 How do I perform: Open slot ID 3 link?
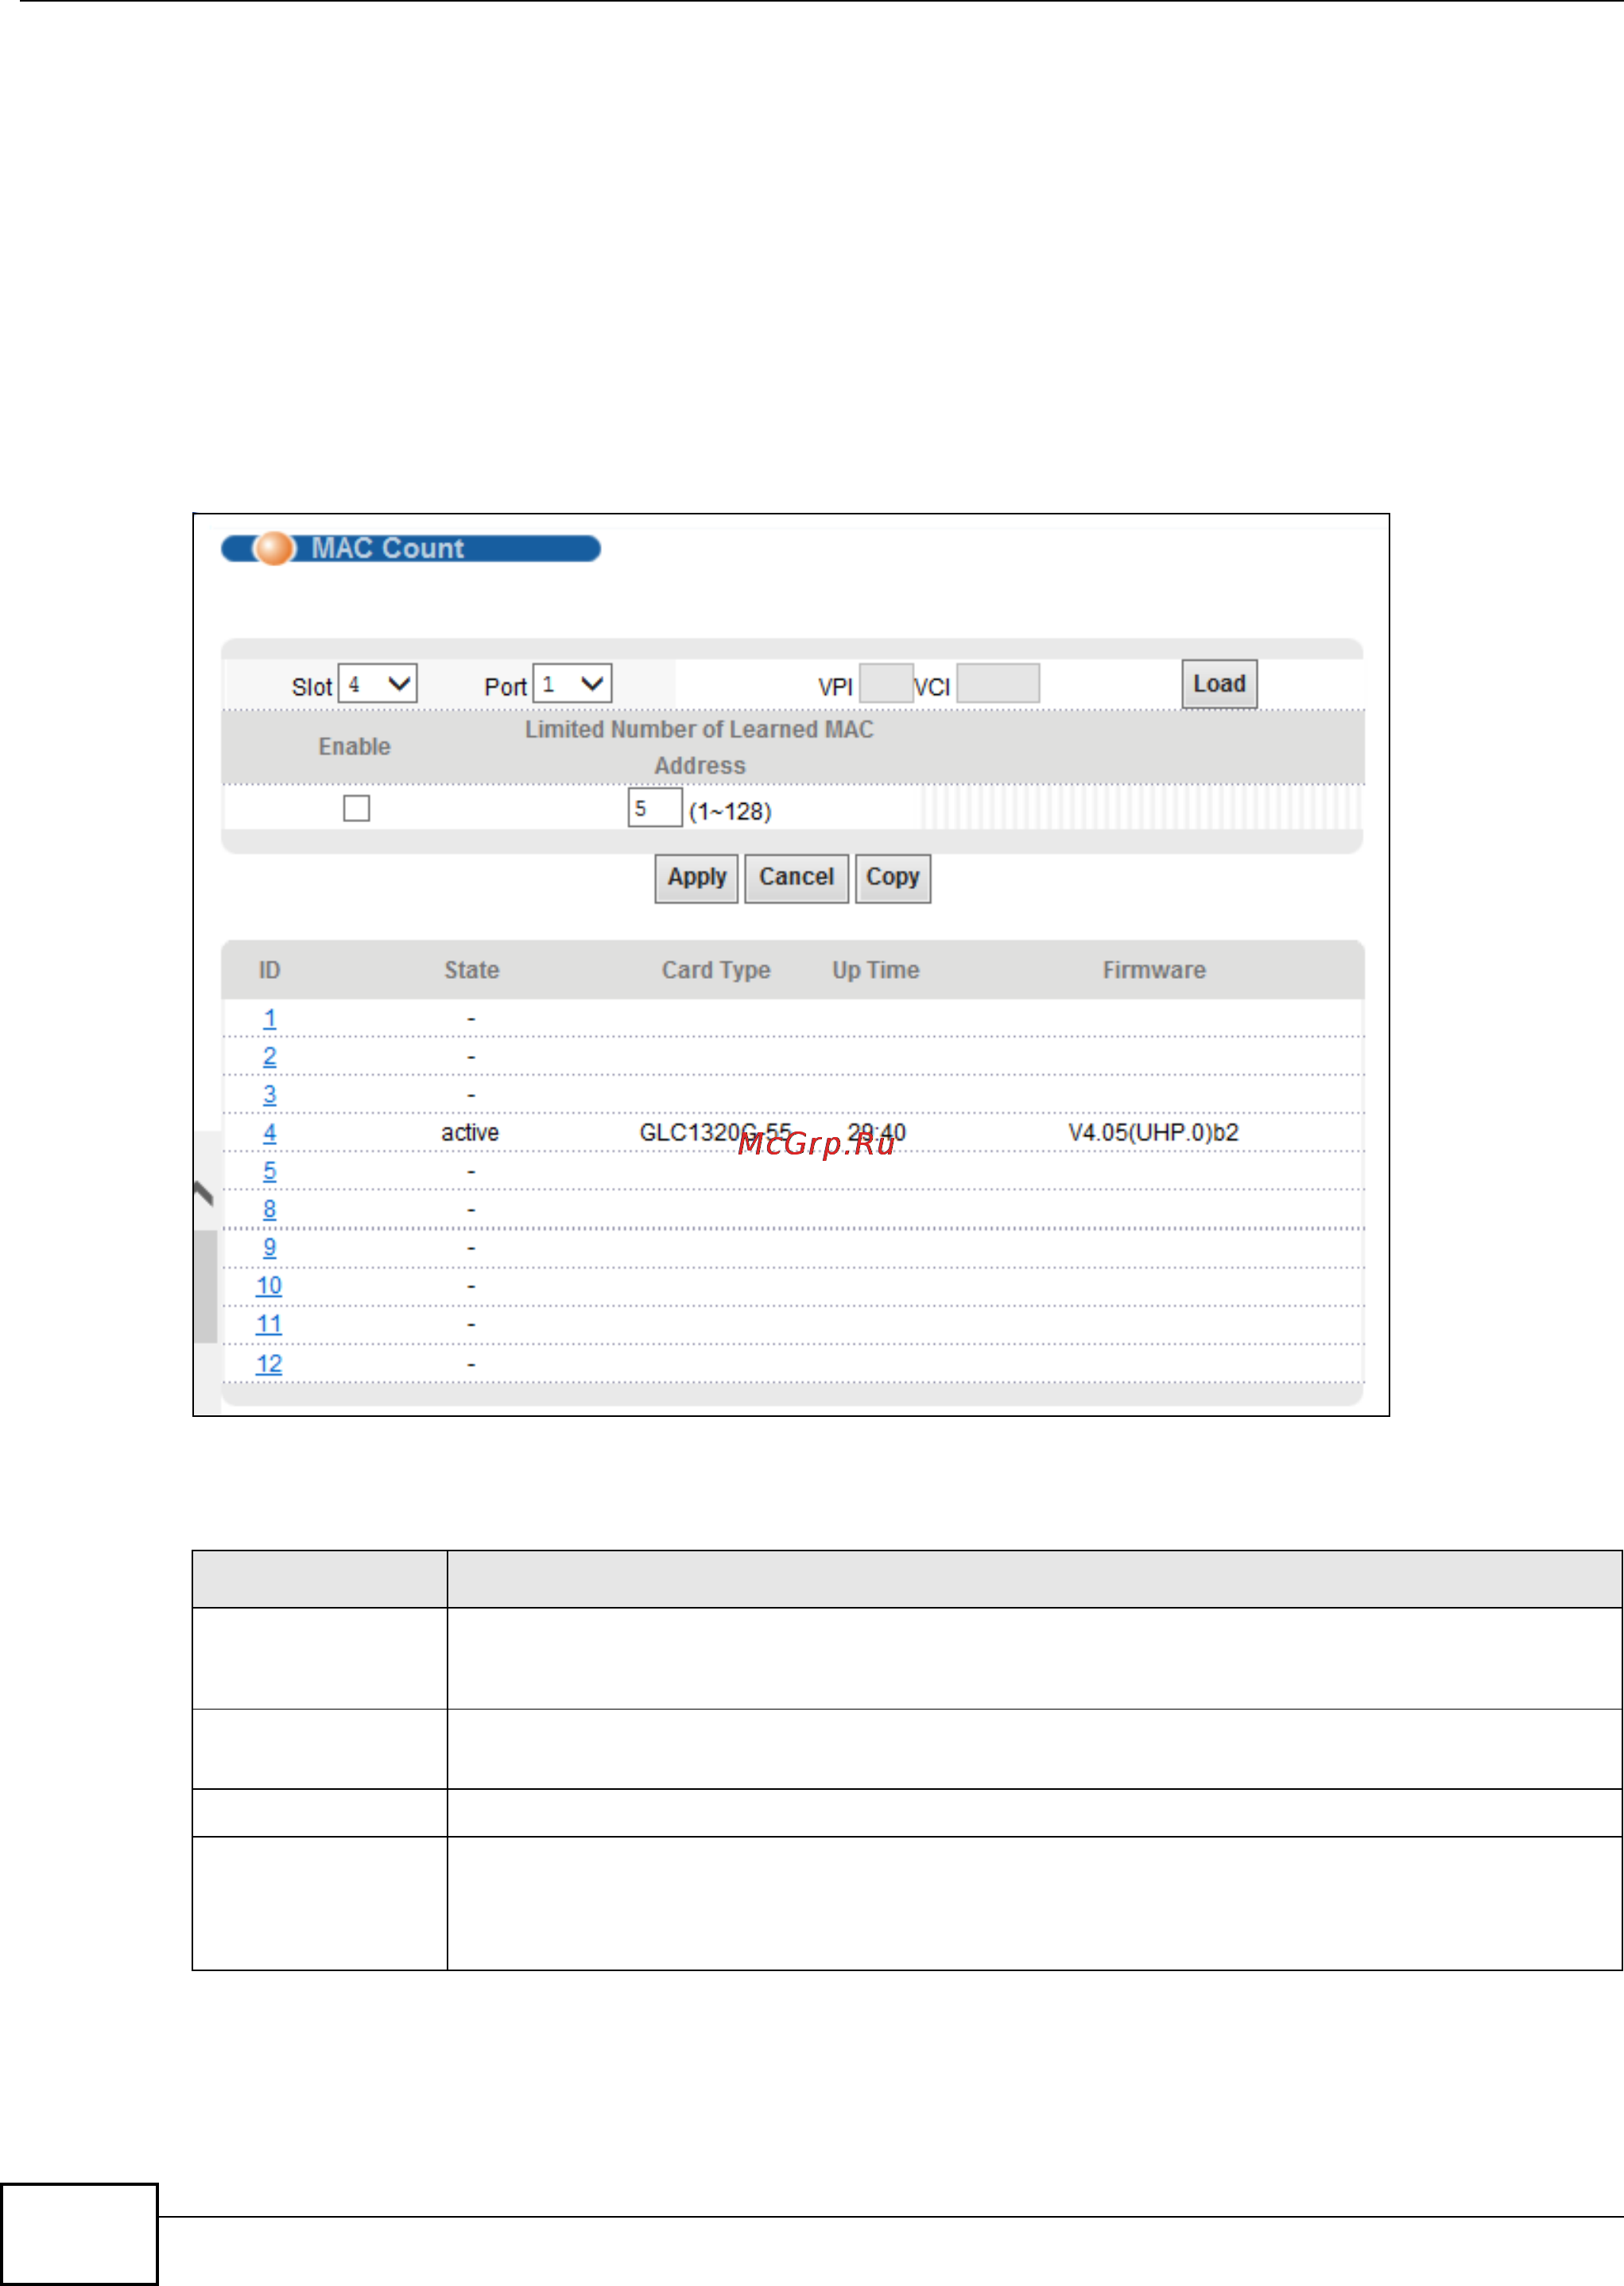point(269,1094)
